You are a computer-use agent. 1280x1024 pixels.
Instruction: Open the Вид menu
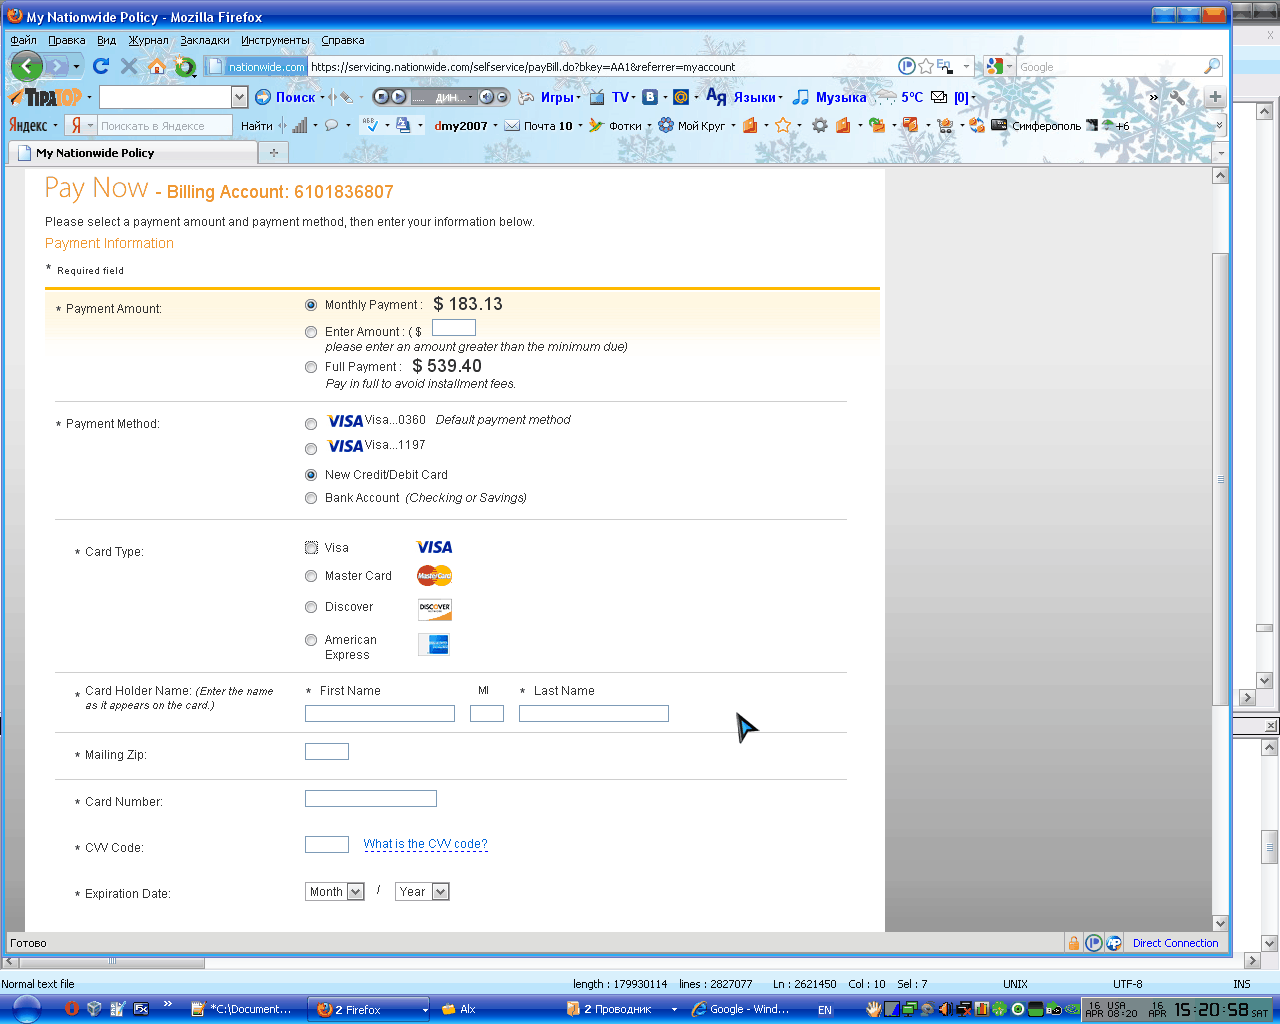point(106,40)
